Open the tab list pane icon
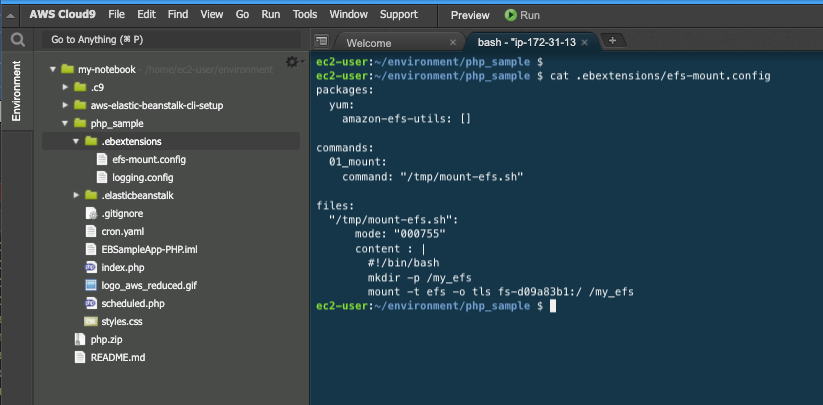 tap(321, 40)
